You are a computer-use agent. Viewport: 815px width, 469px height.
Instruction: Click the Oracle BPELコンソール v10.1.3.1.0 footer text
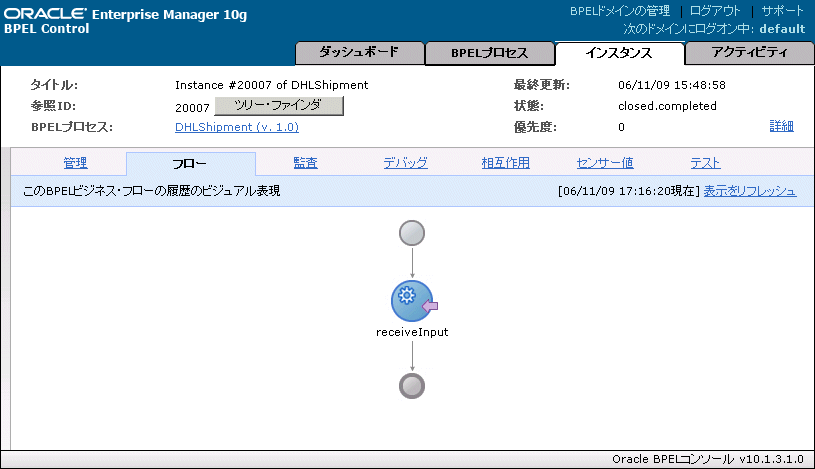pyautogui.click(x=708, y=459)
